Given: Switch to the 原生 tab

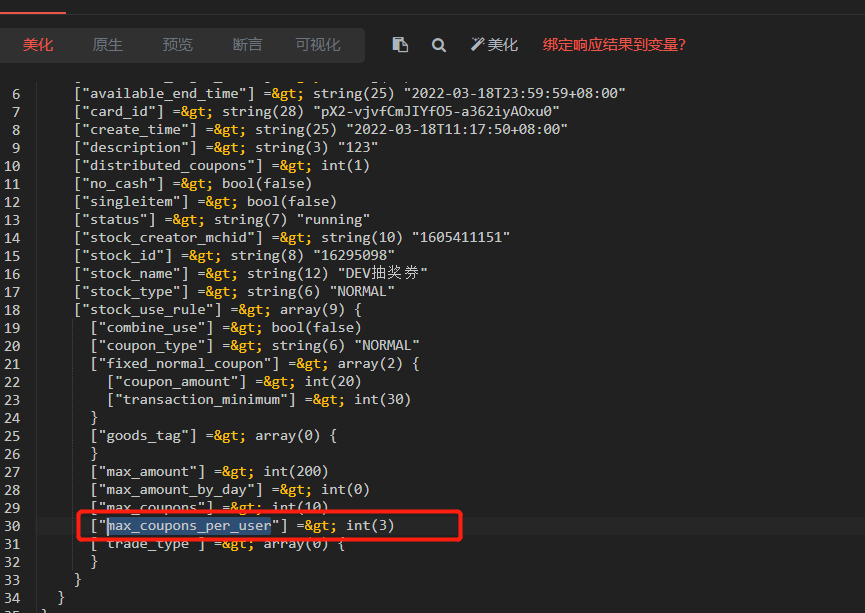Looking at the screenshot, I should (x=108, y=45).
